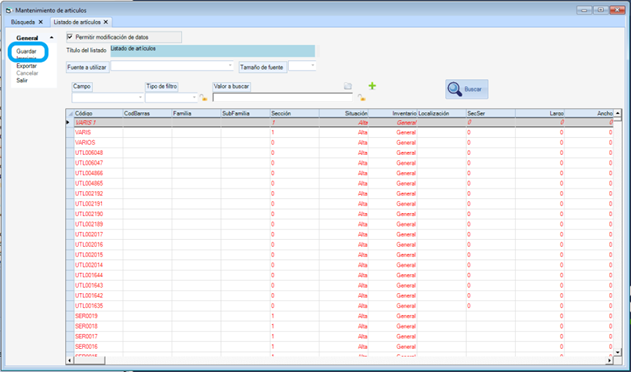The height and width of the screenshot is (372, 631).
Task: Click the folder icon above the search value field
Action: coord(348,86)
